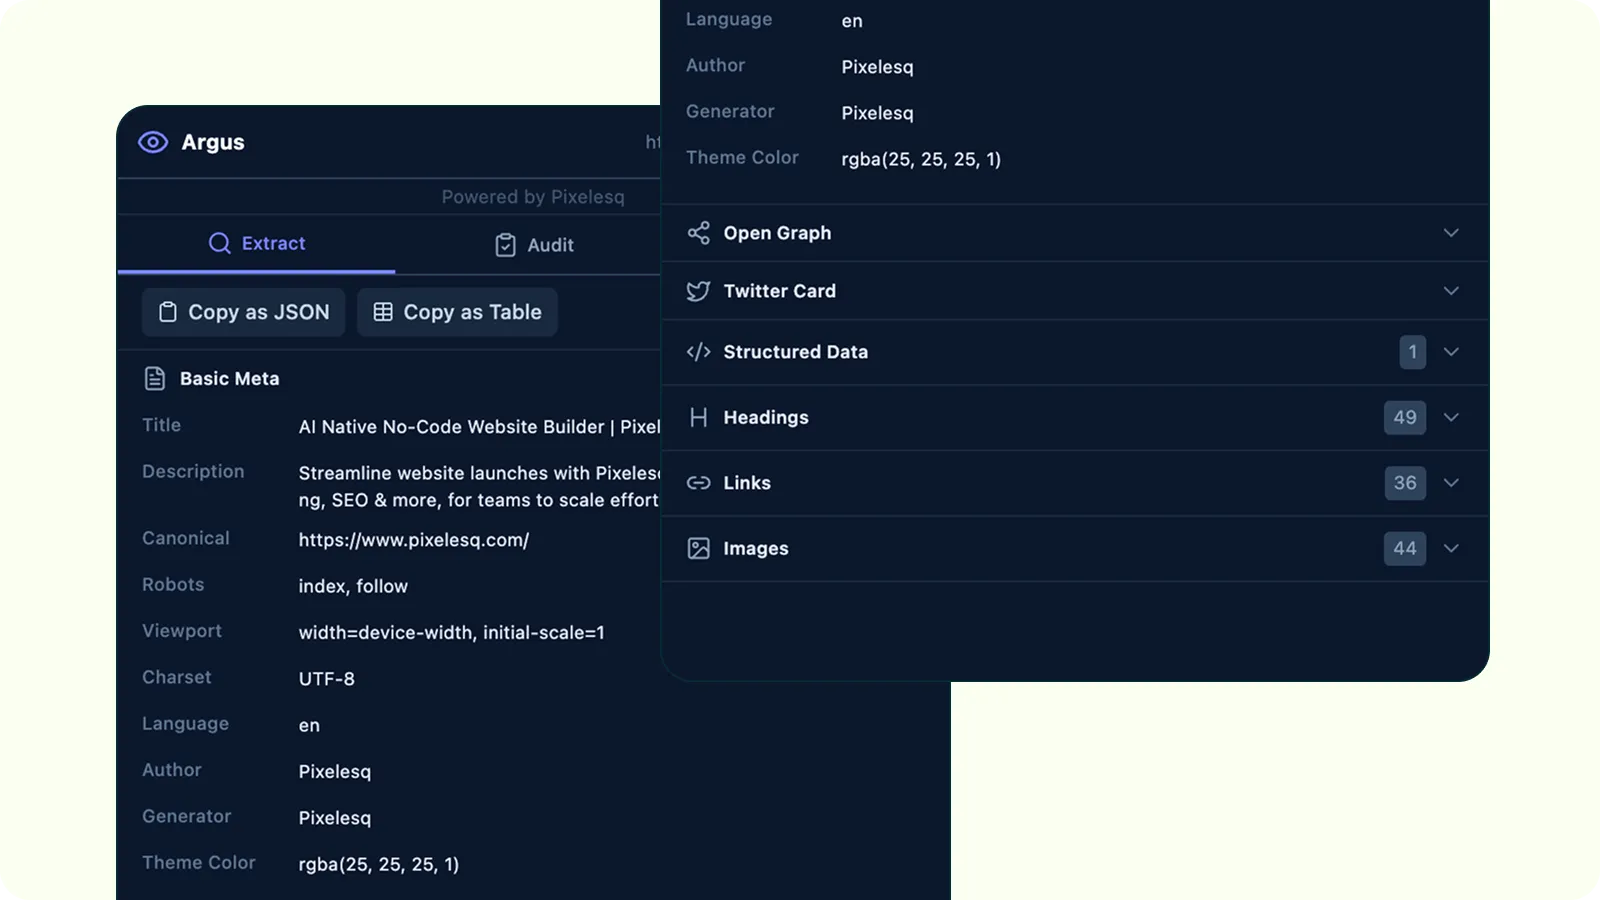Viewport: 1600px width, 900px height.
Task: Click the Open Graph share icon
Action: pos(698,233)
